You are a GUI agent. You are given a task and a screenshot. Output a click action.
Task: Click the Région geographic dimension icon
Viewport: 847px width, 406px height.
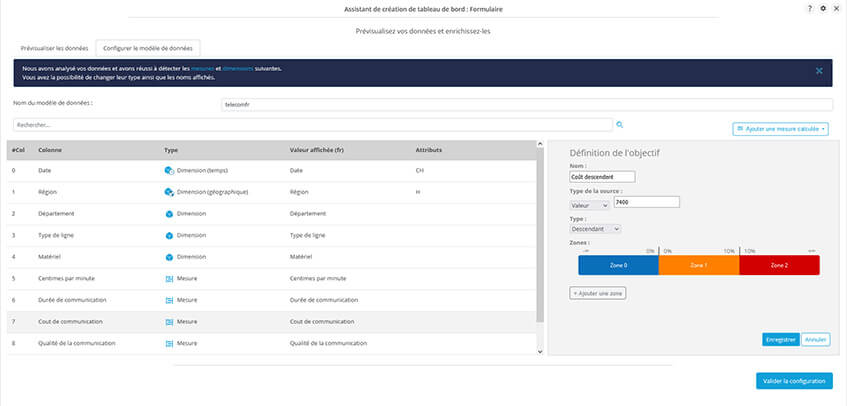click(x=169, y=192)
